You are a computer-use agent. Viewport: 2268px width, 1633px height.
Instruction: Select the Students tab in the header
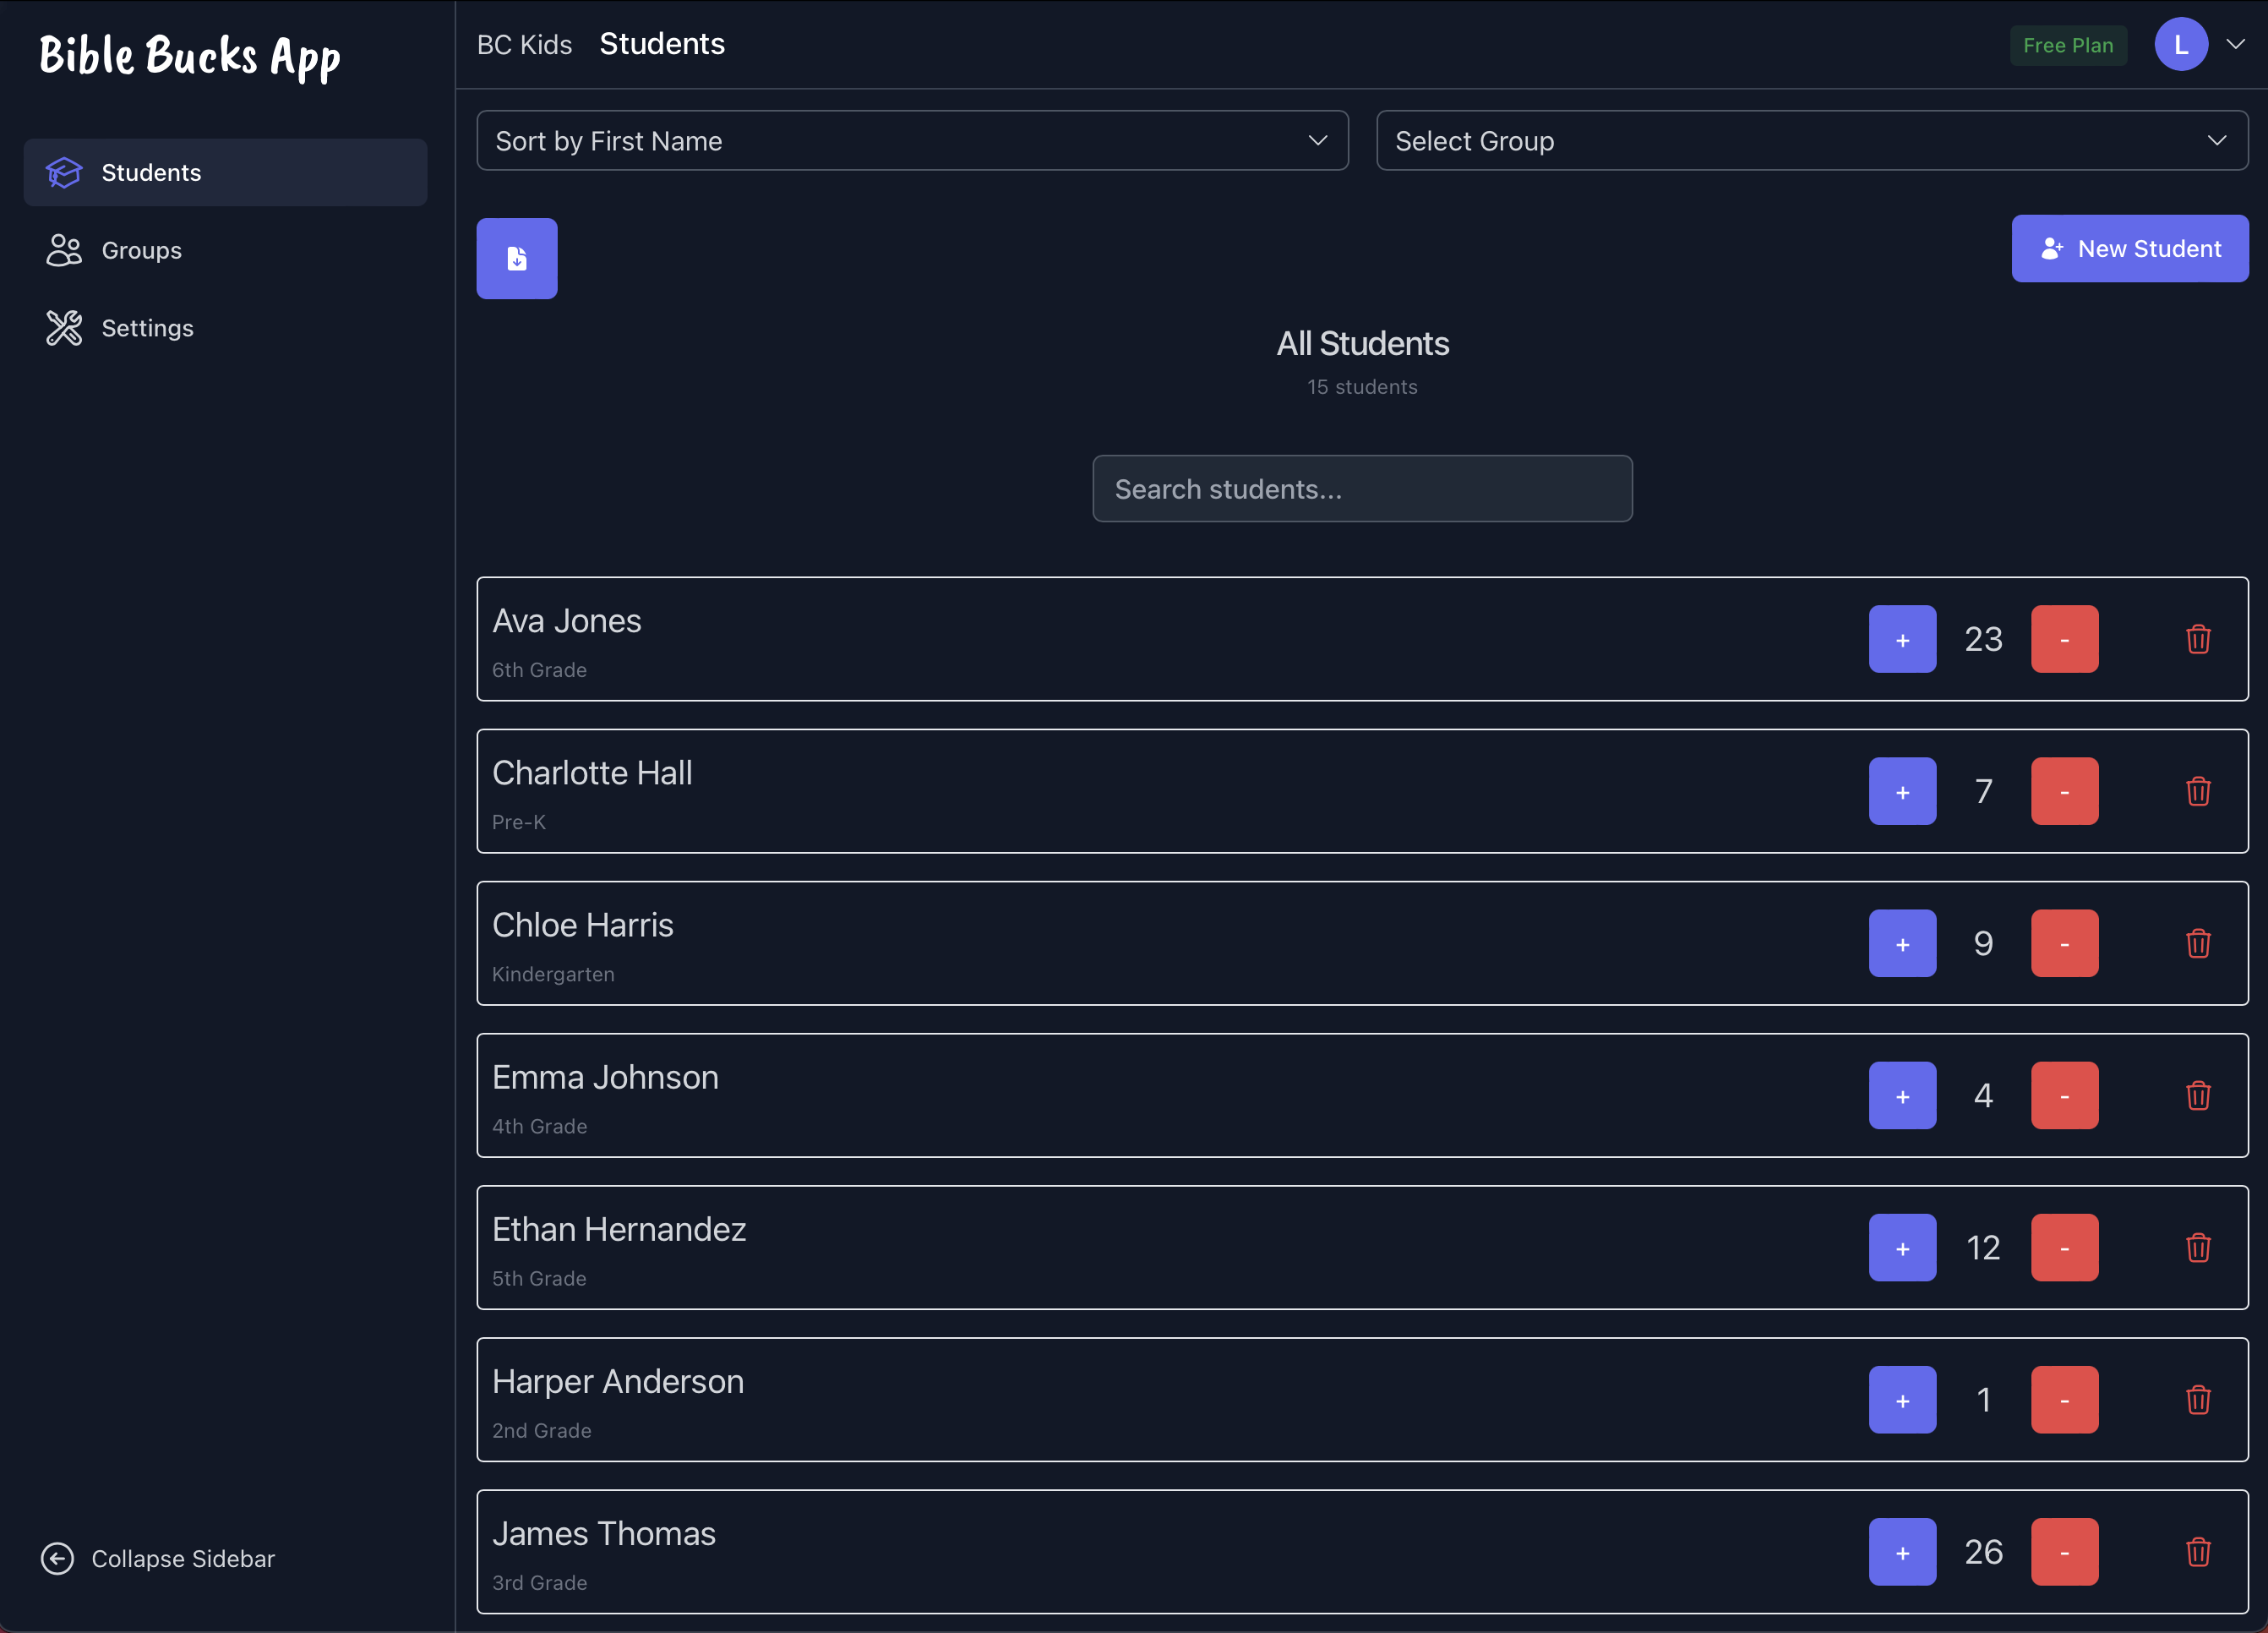tap(662, 43)
